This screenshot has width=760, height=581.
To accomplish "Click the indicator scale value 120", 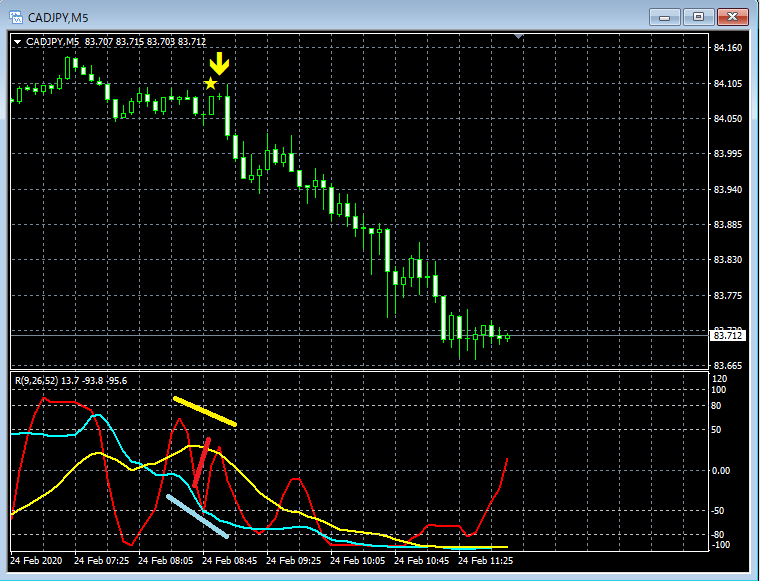I will [x=719, y=379].
